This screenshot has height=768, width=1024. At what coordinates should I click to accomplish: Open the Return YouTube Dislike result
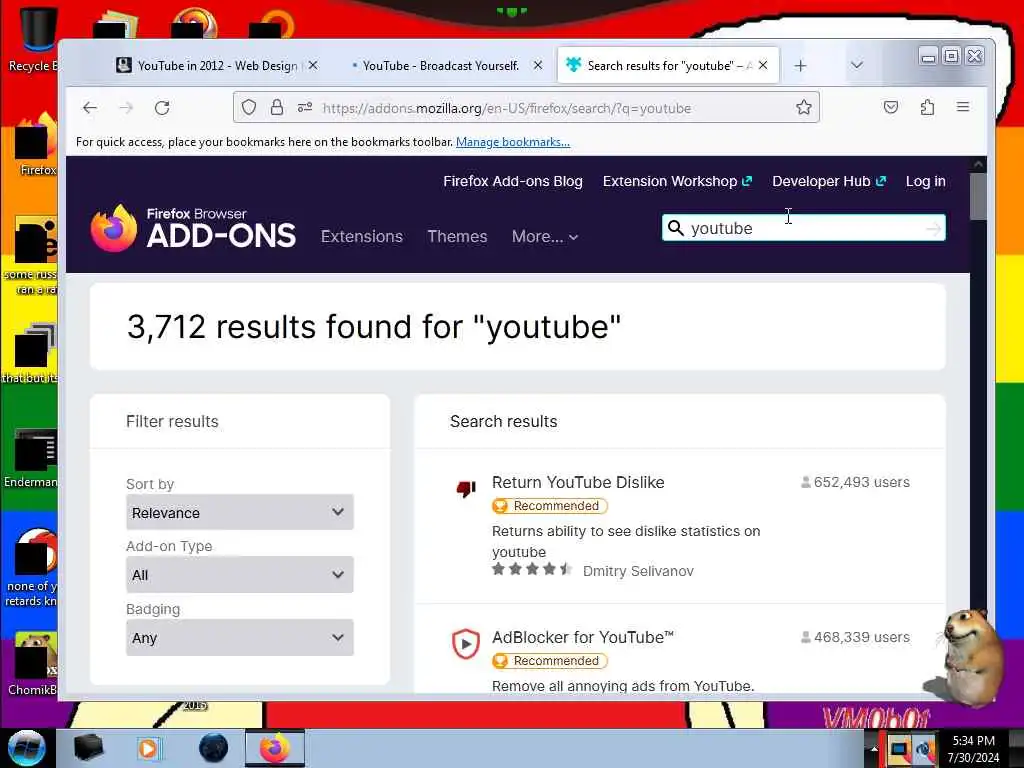[578, 483]
